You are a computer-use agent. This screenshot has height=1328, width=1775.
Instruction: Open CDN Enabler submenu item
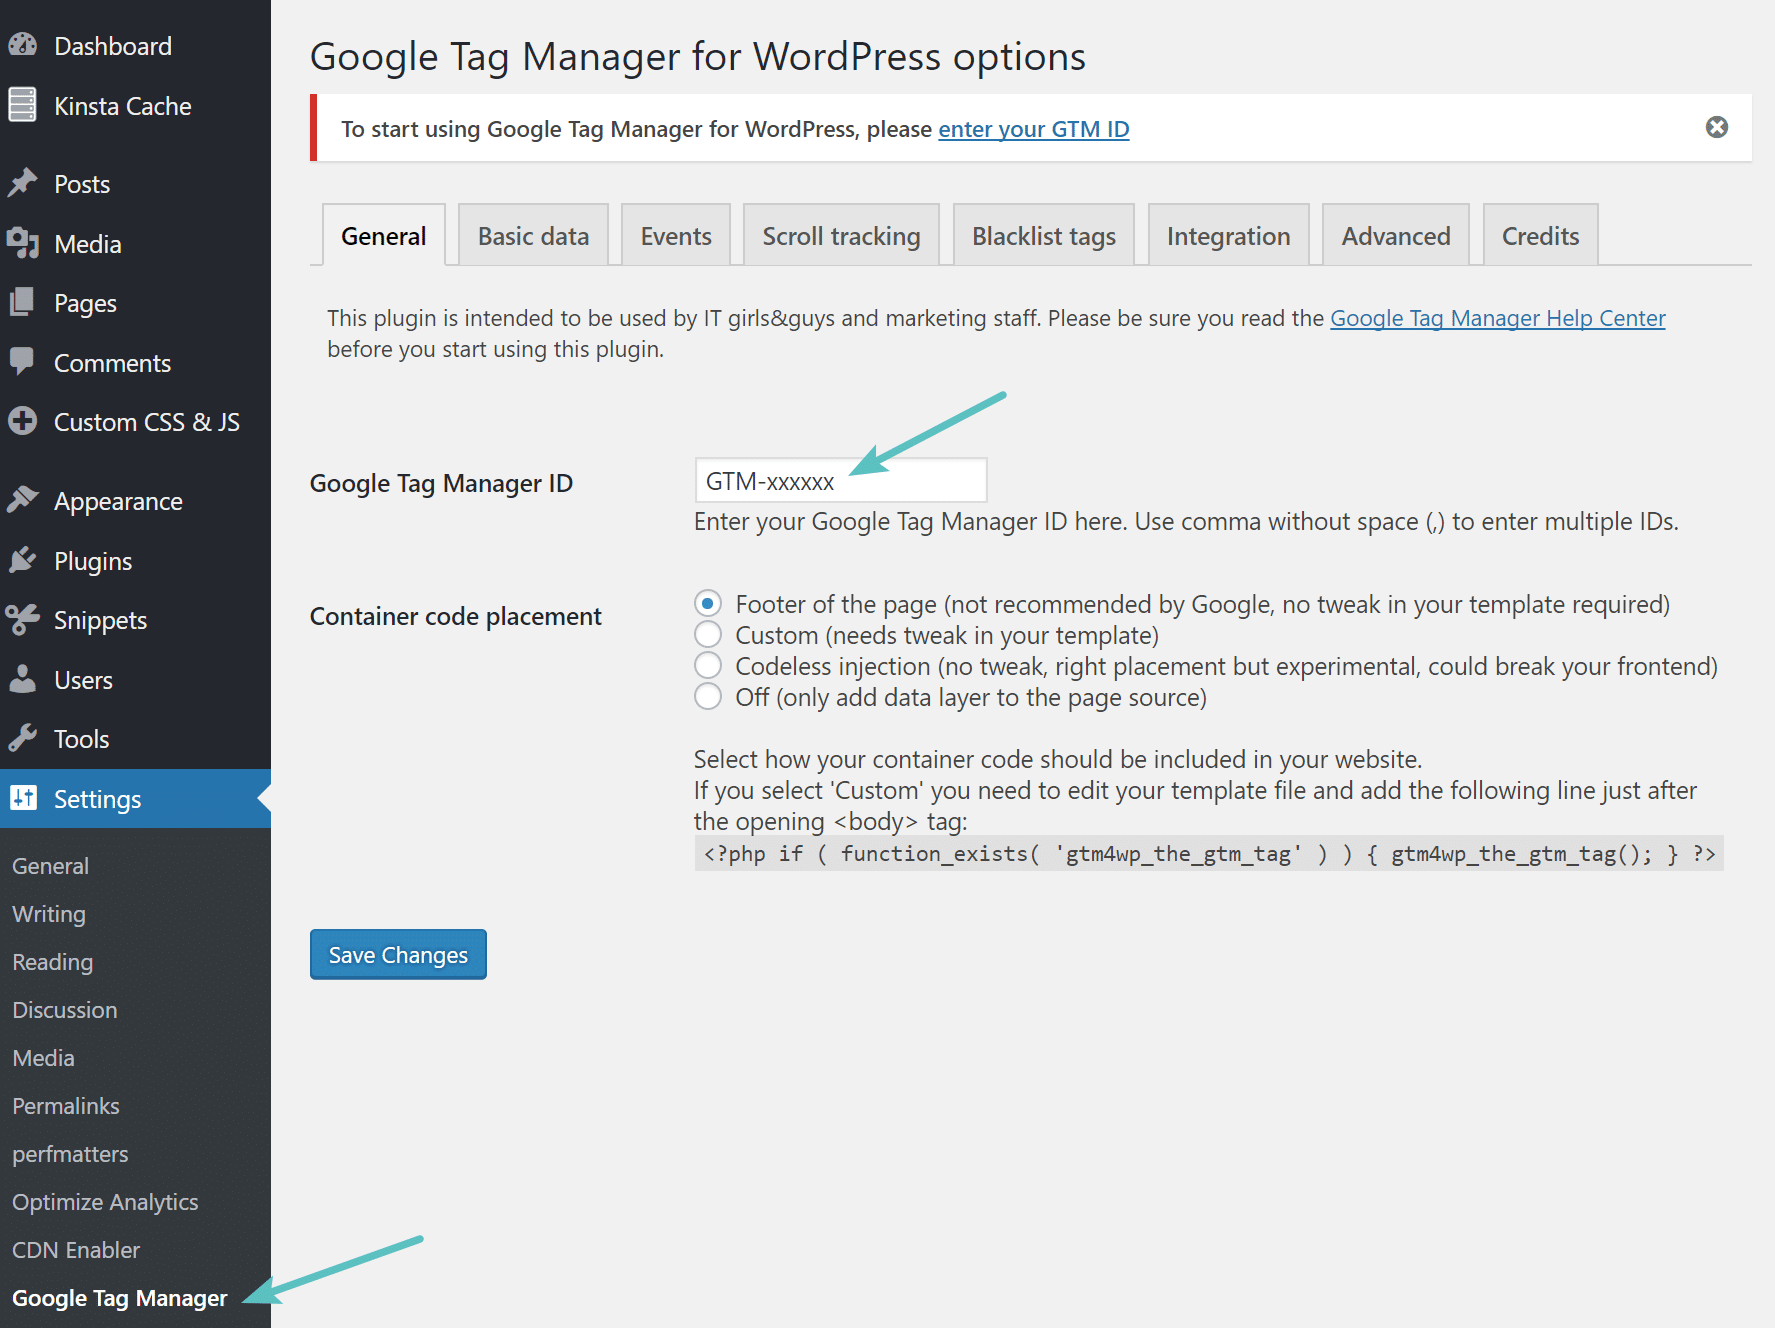pos(76,1250)
